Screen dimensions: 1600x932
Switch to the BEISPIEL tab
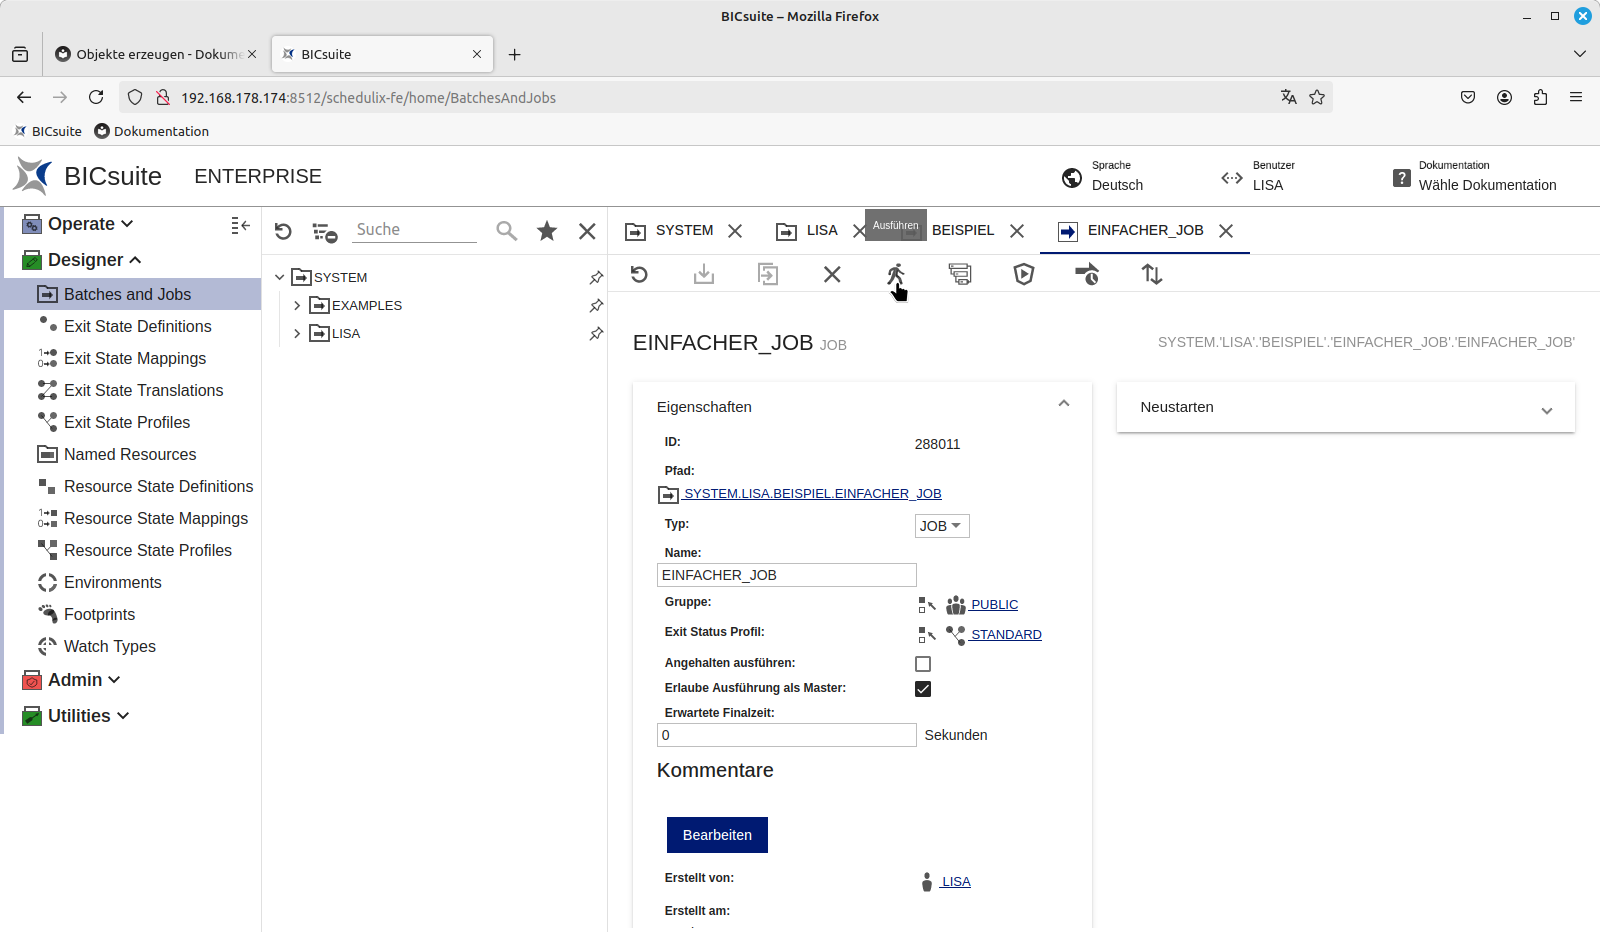(x=962, y=231)
